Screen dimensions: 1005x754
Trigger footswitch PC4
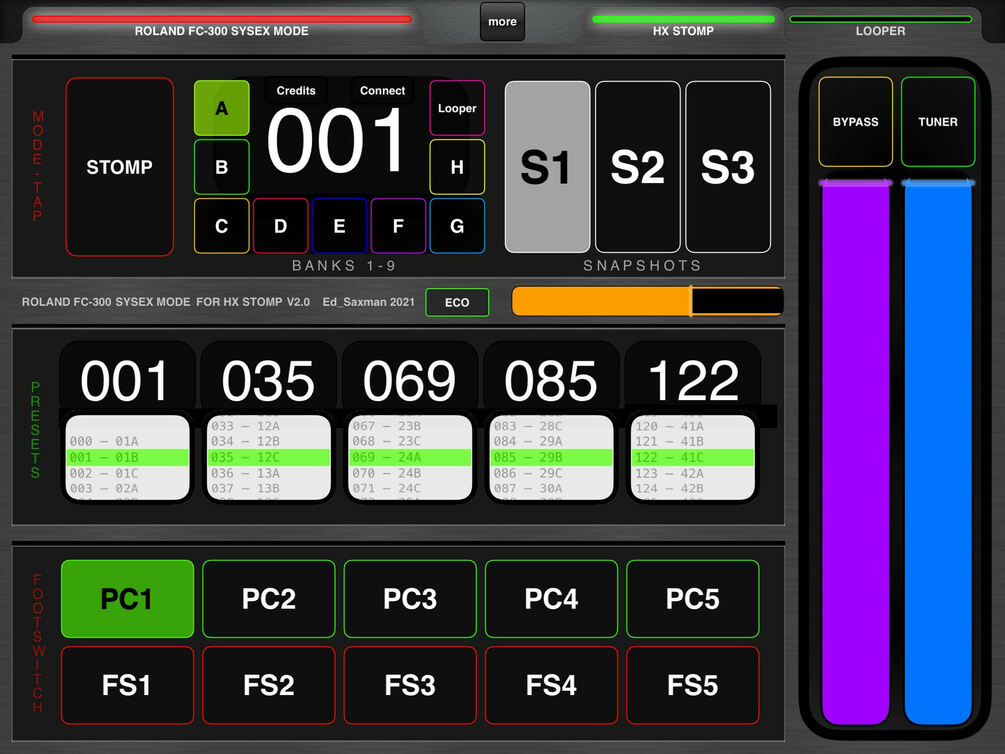pyautogui.click(x=551, y=599)
